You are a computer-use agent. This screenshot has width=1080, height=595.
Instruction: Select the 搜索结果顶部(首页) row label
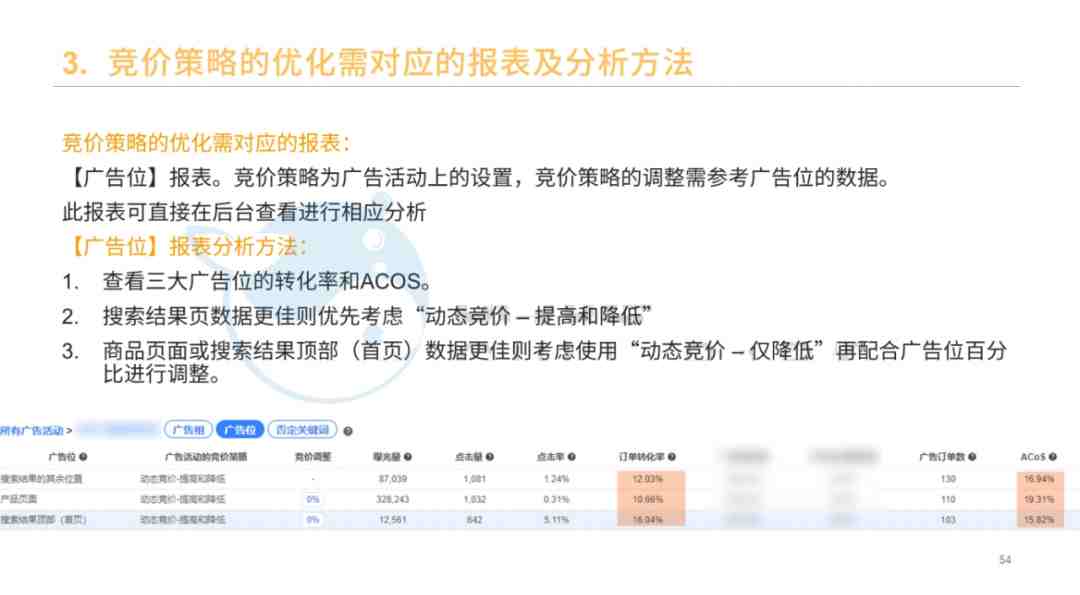pos(43,519)
